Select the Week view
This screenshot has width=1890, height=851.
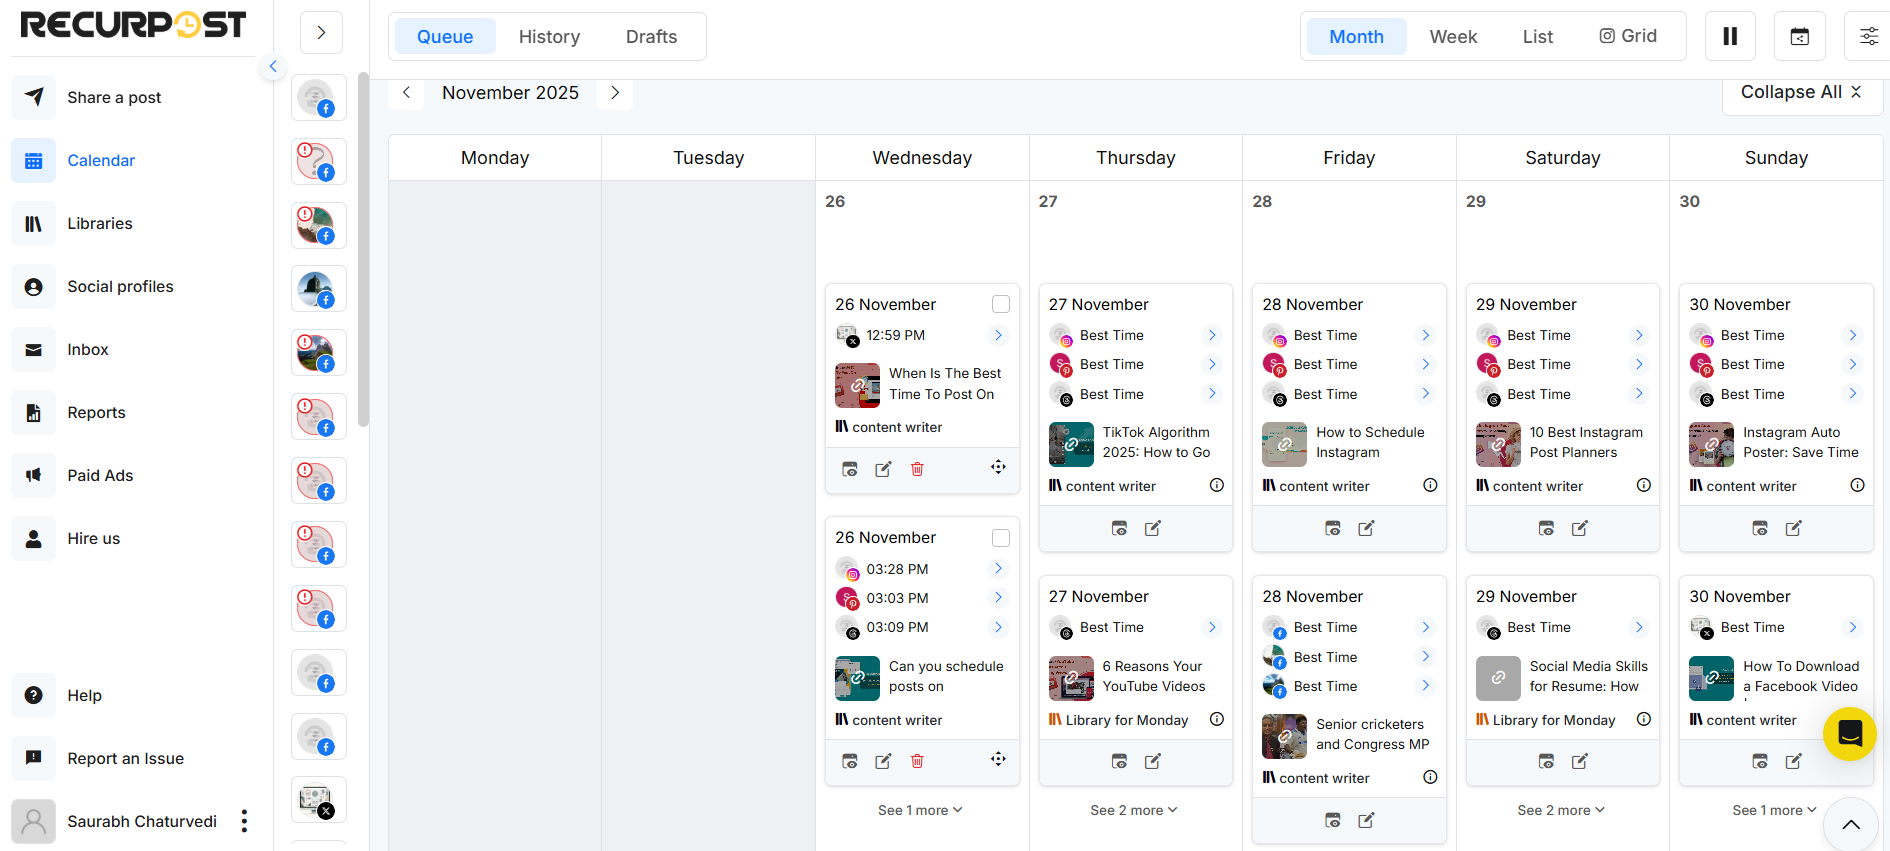1453,37
